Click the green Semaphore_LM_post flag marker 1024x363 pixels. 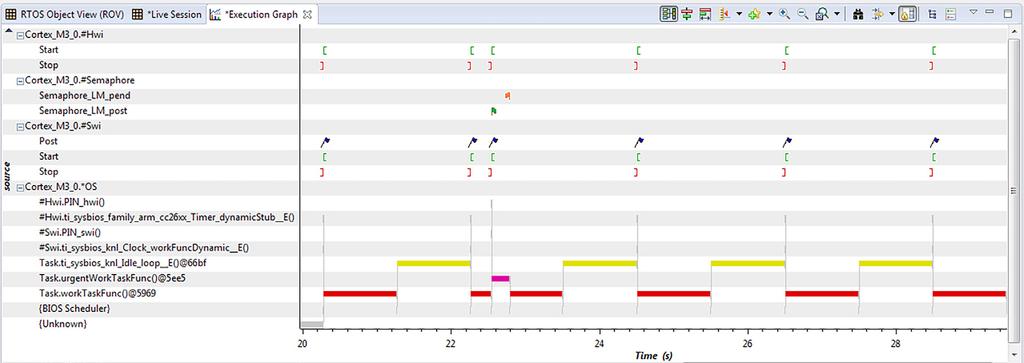point(494,111)
